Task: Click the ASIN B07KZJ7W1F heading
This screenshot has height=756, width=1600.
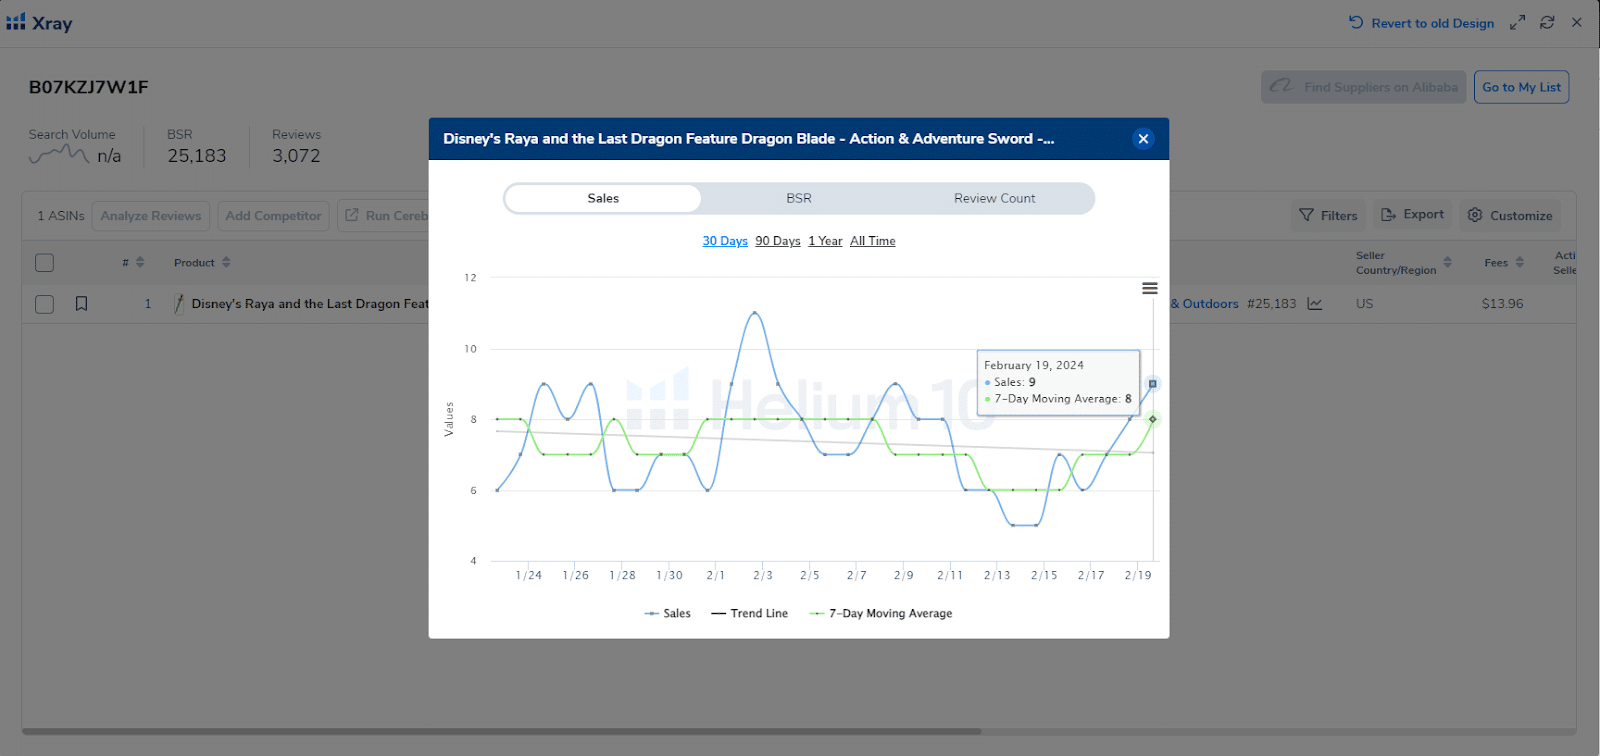Action: 88,87
